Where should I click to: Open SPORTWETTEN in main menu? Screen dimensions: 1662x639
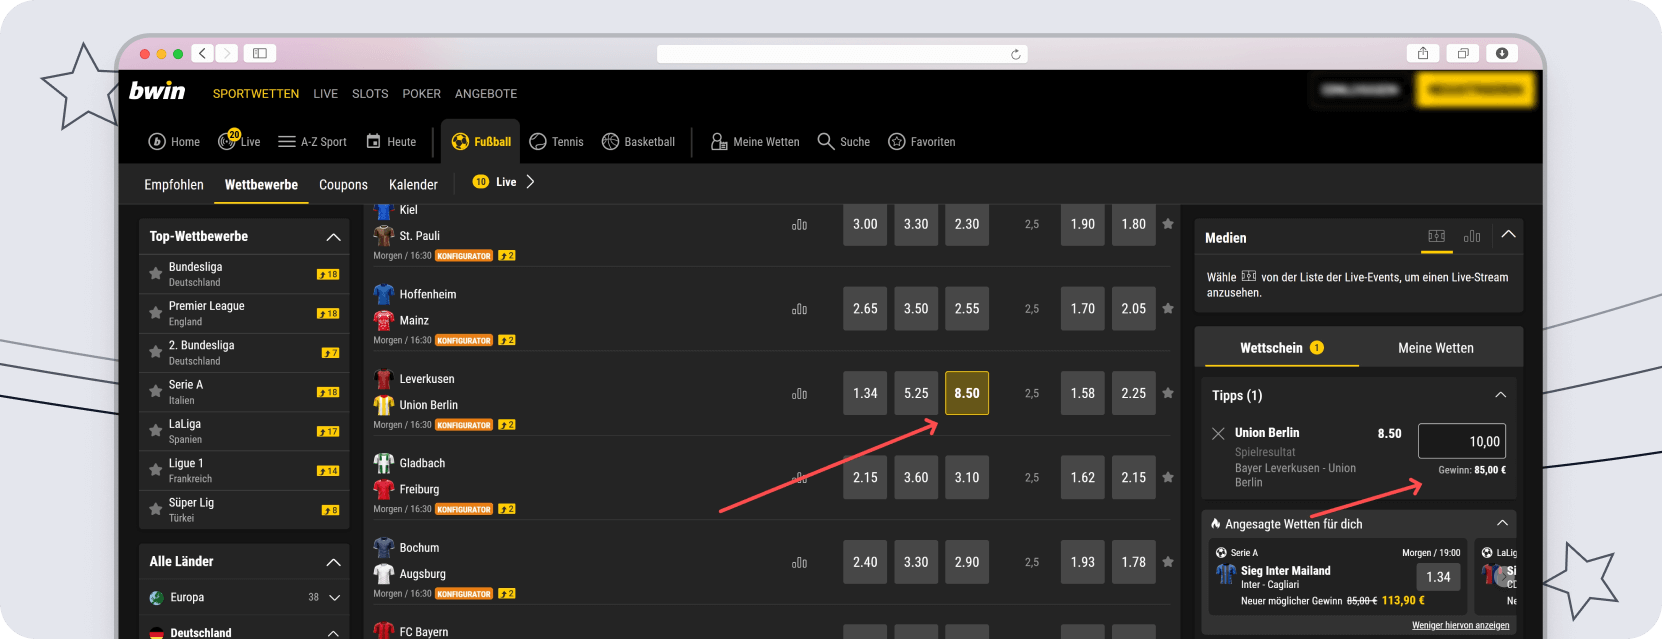click(x=256, y=94)
